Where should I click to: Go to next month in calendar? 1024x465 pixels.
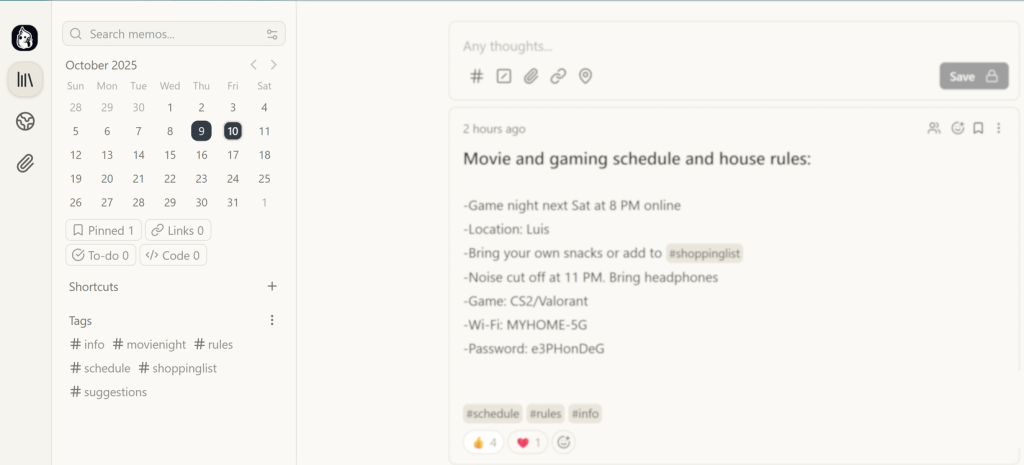coord(274,65)
